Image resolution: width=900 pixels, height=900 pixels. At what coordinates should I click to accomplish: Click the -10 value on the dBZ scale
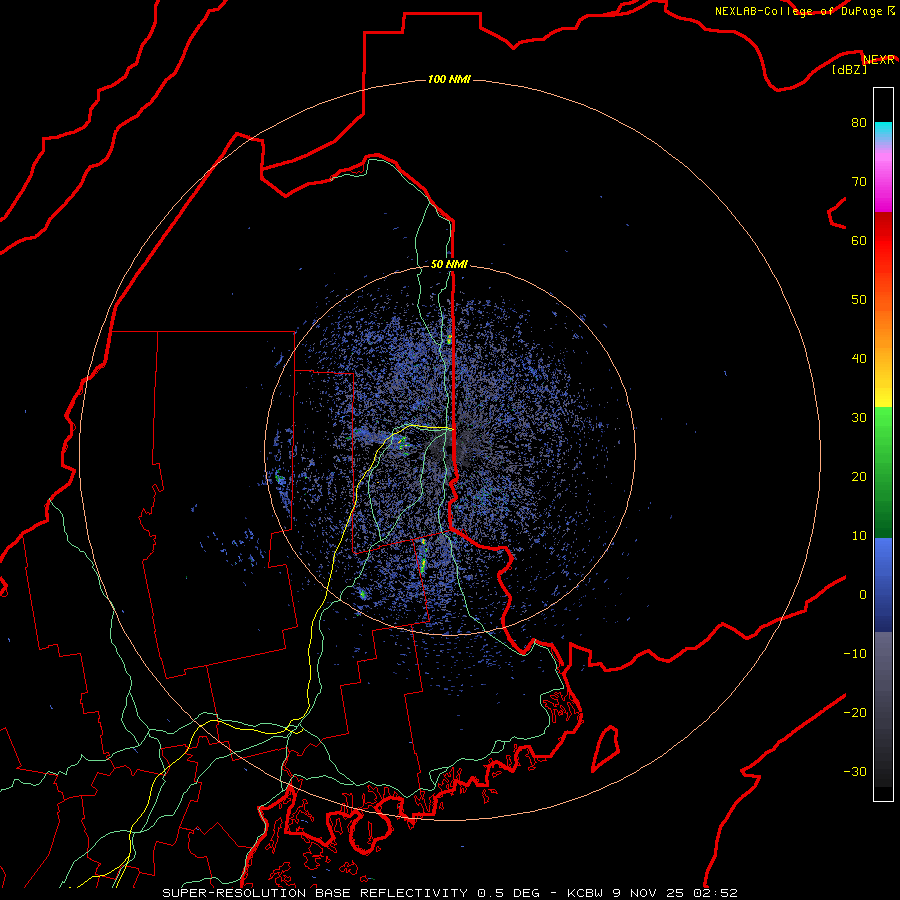click(855, 654)
